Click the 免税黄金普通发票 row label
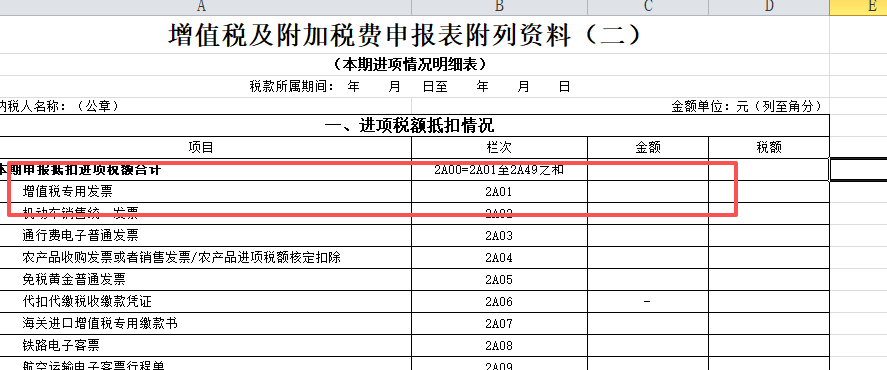This screenshot has height=370, width=887. point(74,279)
